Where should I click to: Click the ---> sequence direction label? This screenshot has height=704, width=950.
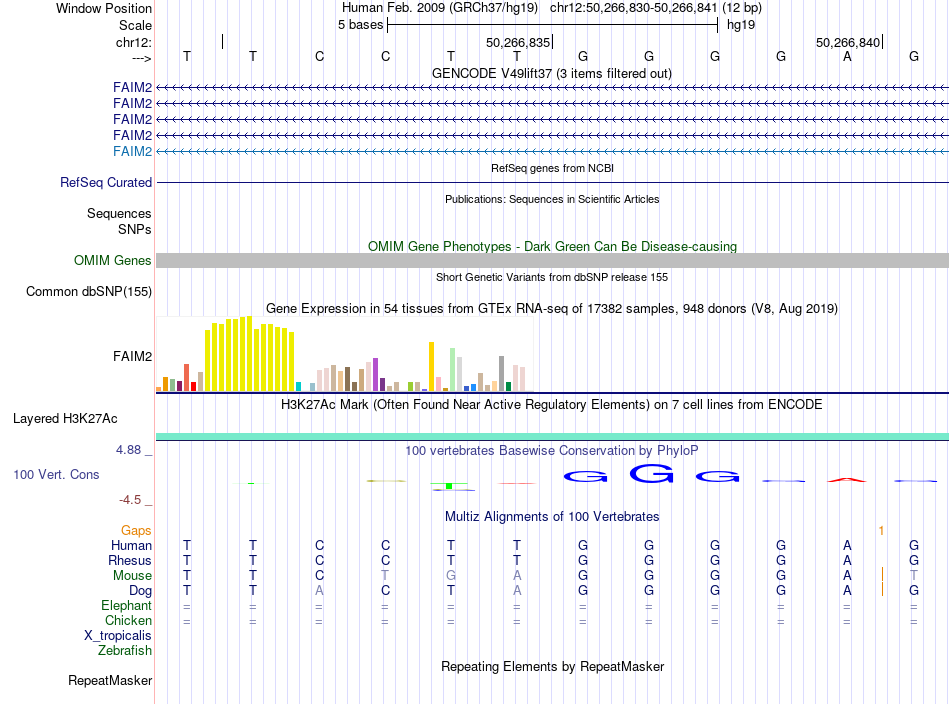tap(142, 58)
